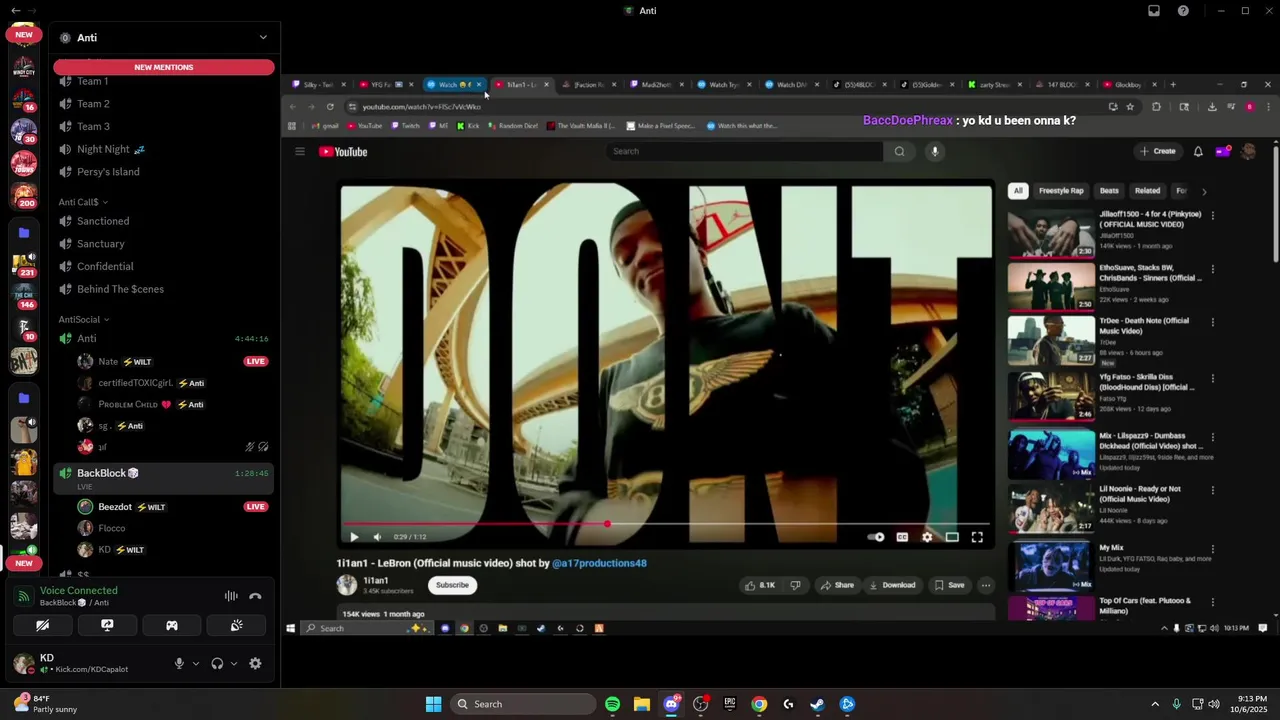Image resolution: width=1280 pixels, height=720 pixels.
Task: Select the Related filter chip
Action: click(1147, 191)
